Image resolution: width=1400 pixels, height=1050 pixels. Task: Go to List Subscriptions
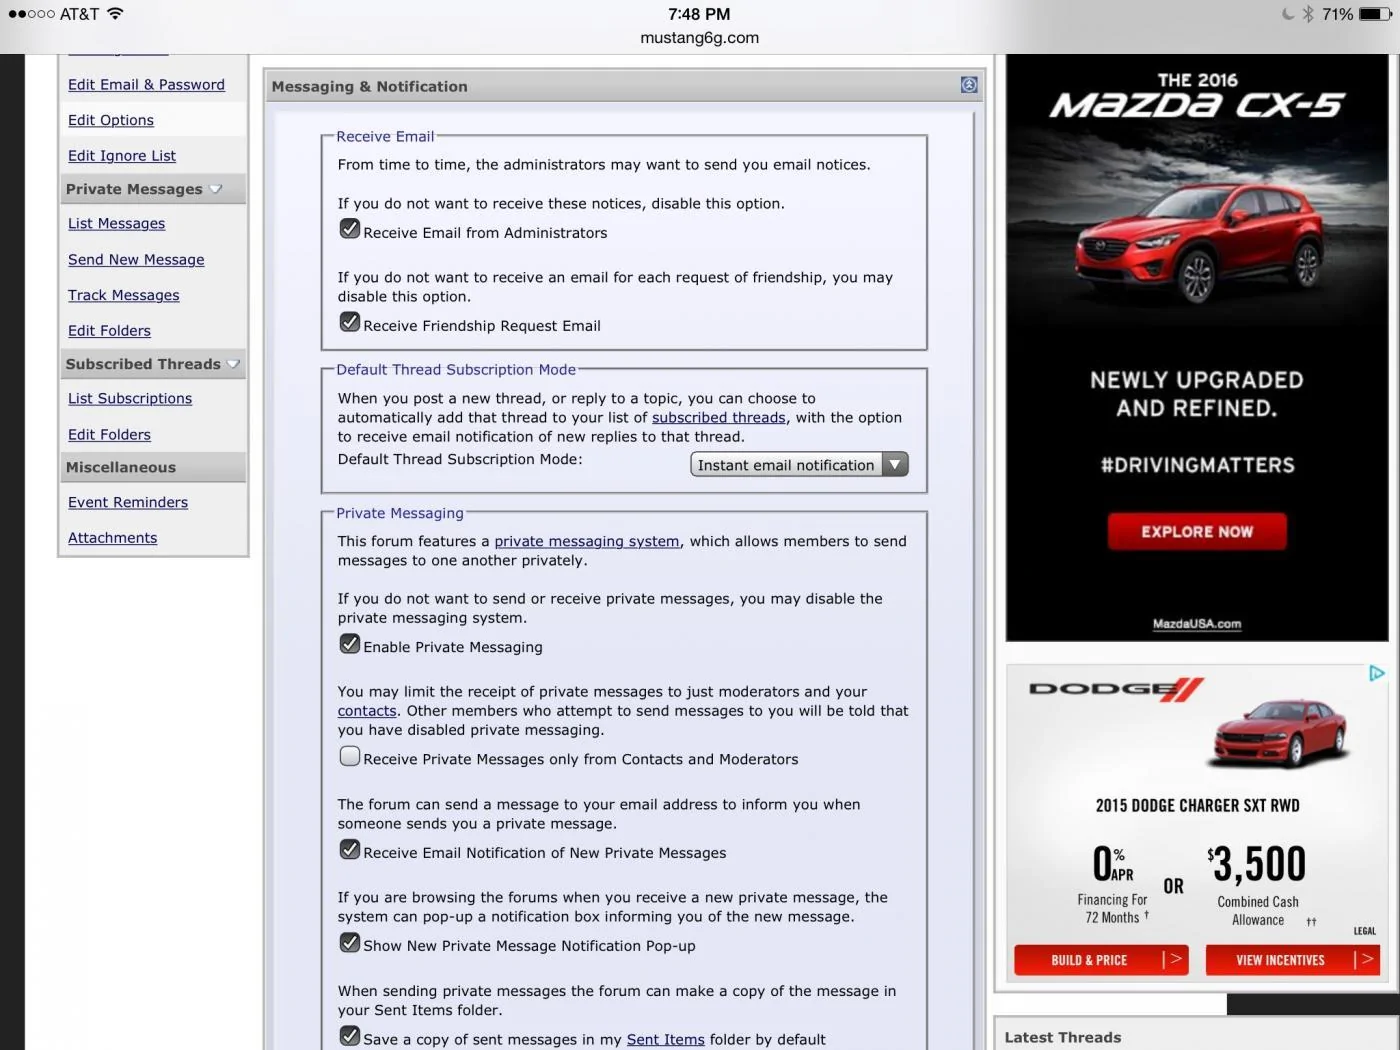click(130, 399)
